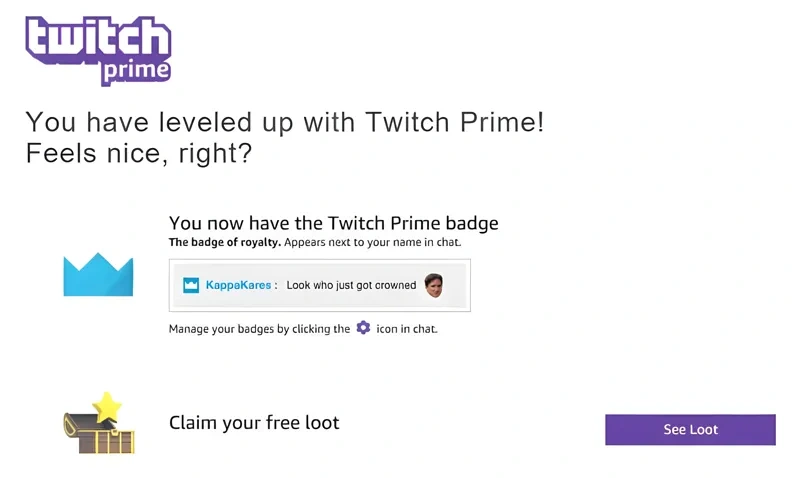Click the 'Feels nice, right?' line

click(139, 154)
